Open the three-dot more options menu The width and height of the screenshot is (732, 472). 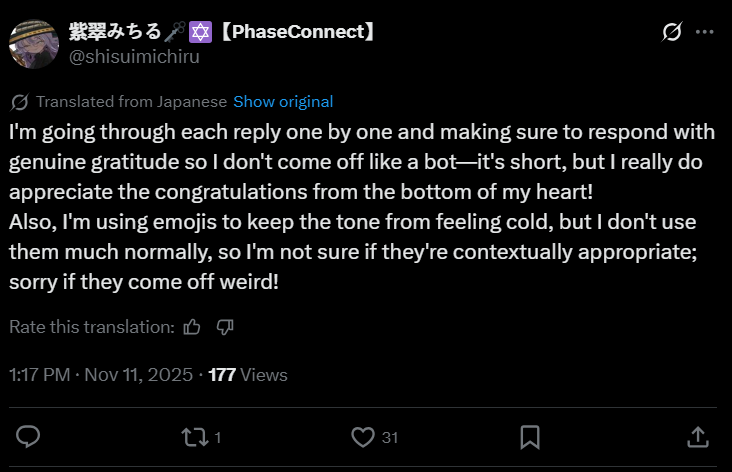pos(704,32)
